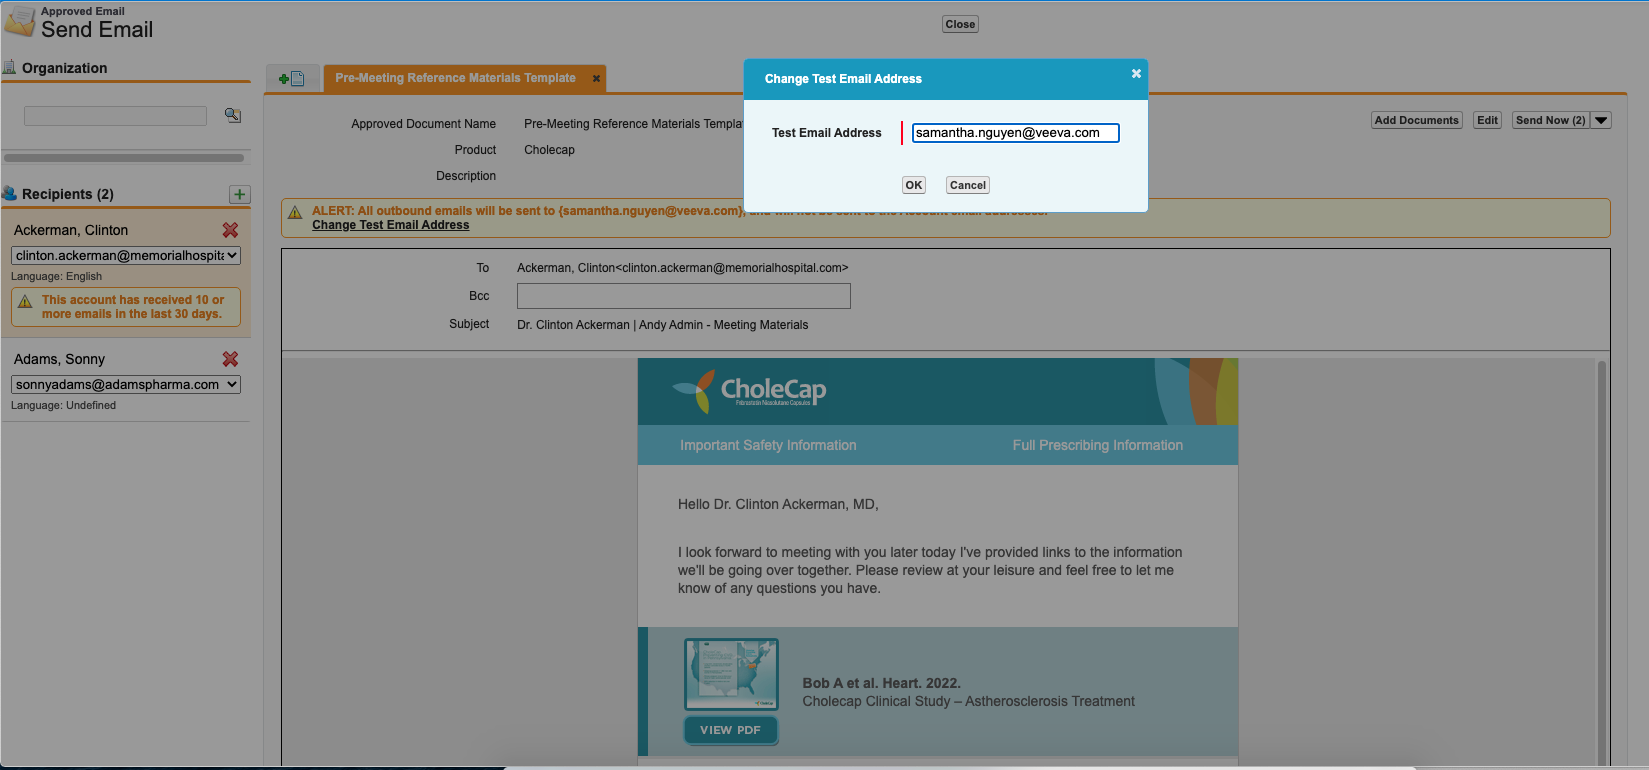This screenshot has height=770, width=1649.
Task: Click the Add Documents button
Action: 1416,120
